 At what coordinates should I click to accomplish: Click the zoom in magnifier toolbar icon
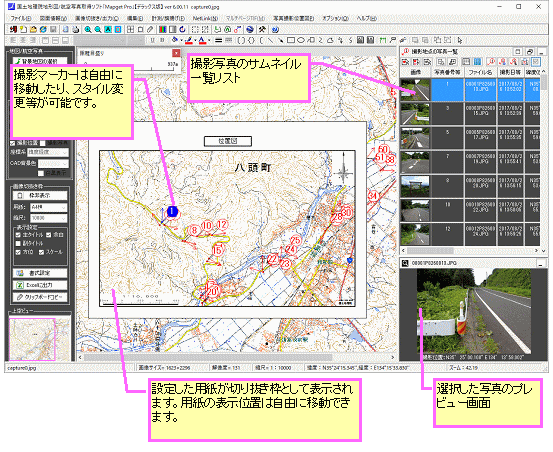[x=87, y=30]
